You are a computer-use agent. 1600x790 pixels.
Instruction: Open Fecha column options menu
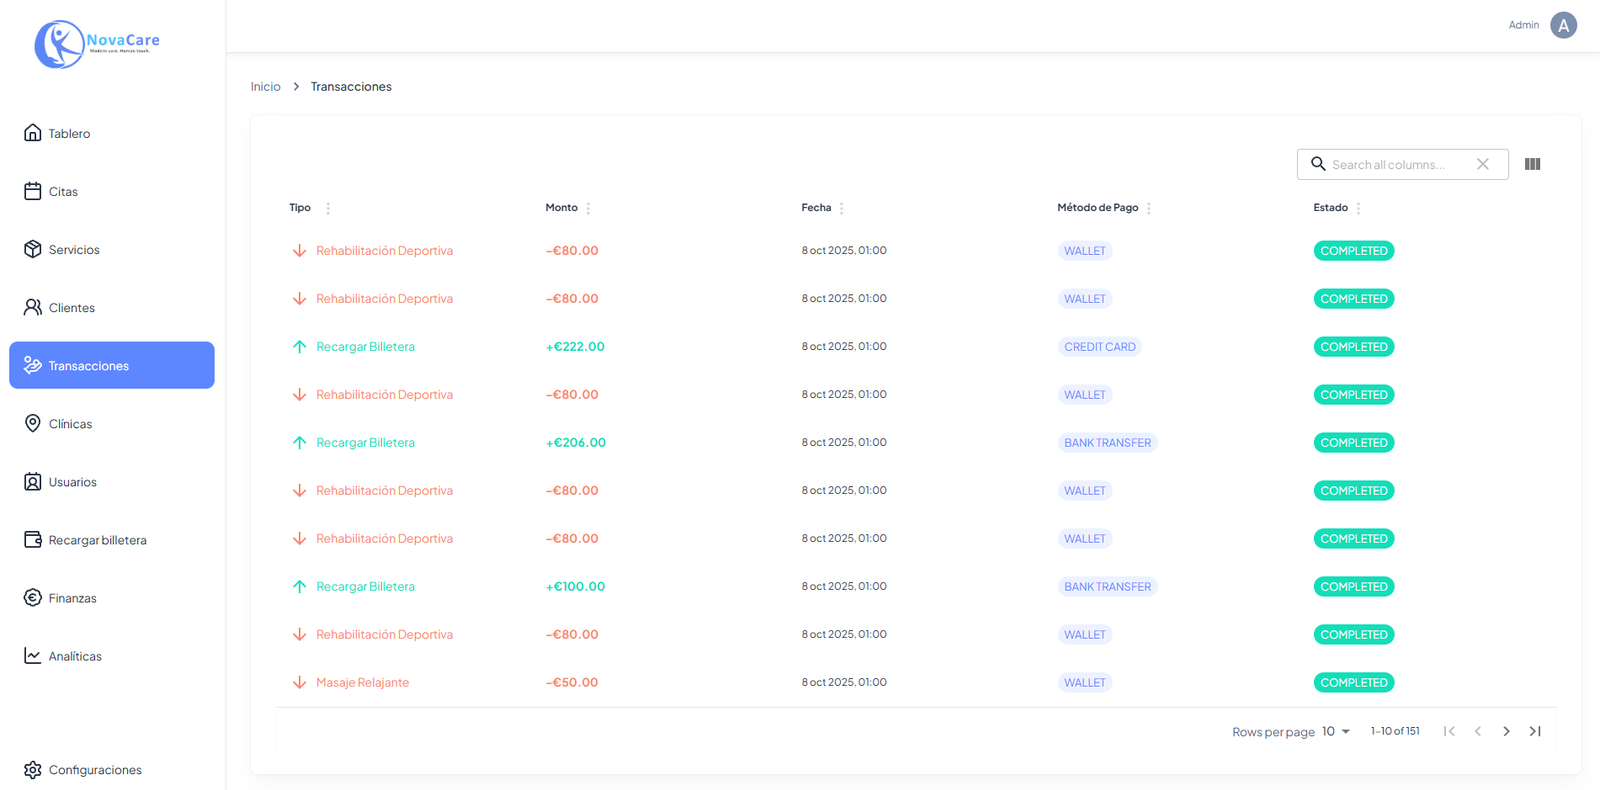tap(842, 208)
